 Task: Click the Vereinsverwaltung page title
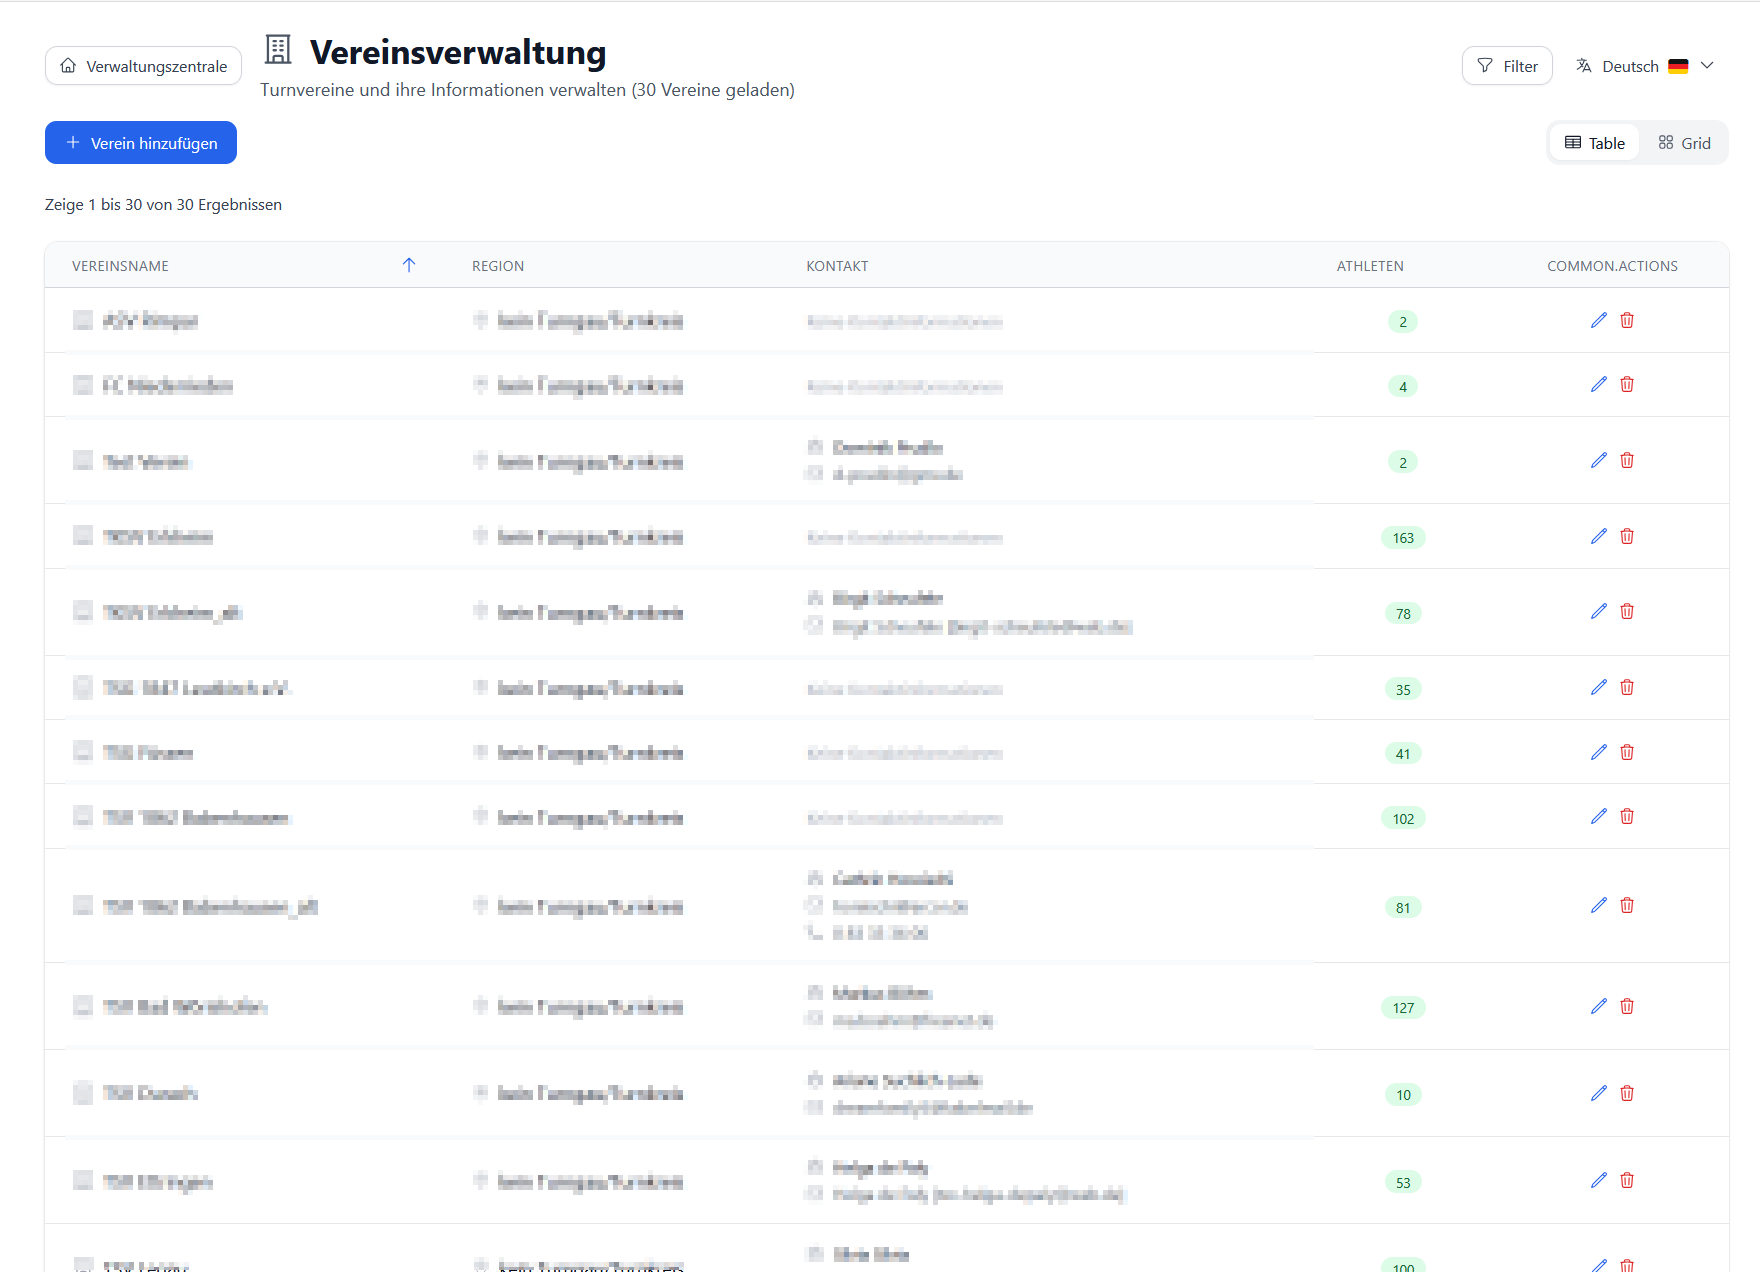(x=458, y=52)
